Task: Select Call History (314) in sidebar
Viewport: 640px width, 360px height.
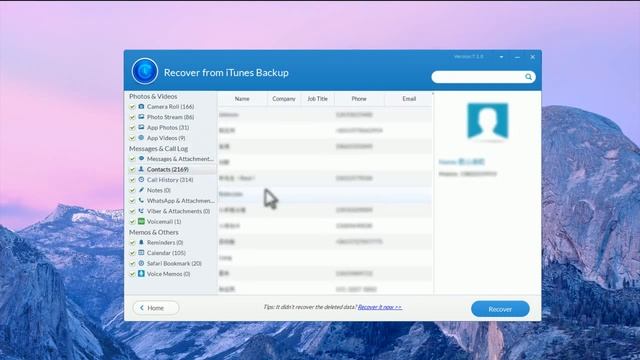Action: (170, 180)
